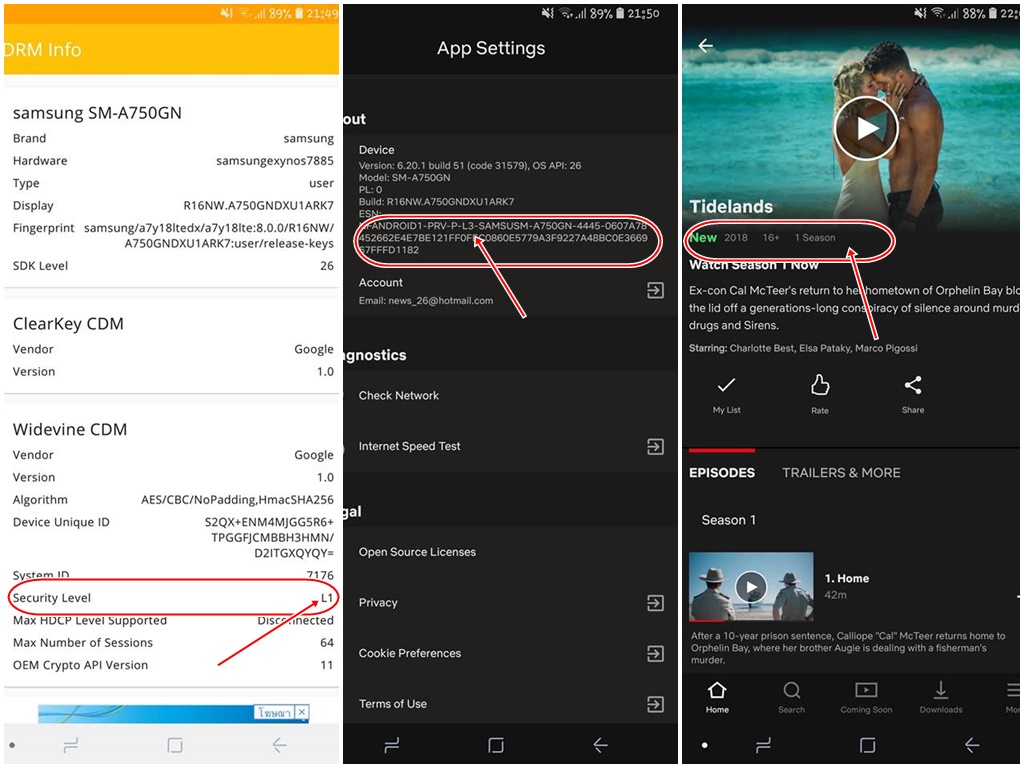Image resolution: width=1024 pixels, height=768 pixels.
Task: Tap Widevine CDM heading
Action: click(70, 430)
